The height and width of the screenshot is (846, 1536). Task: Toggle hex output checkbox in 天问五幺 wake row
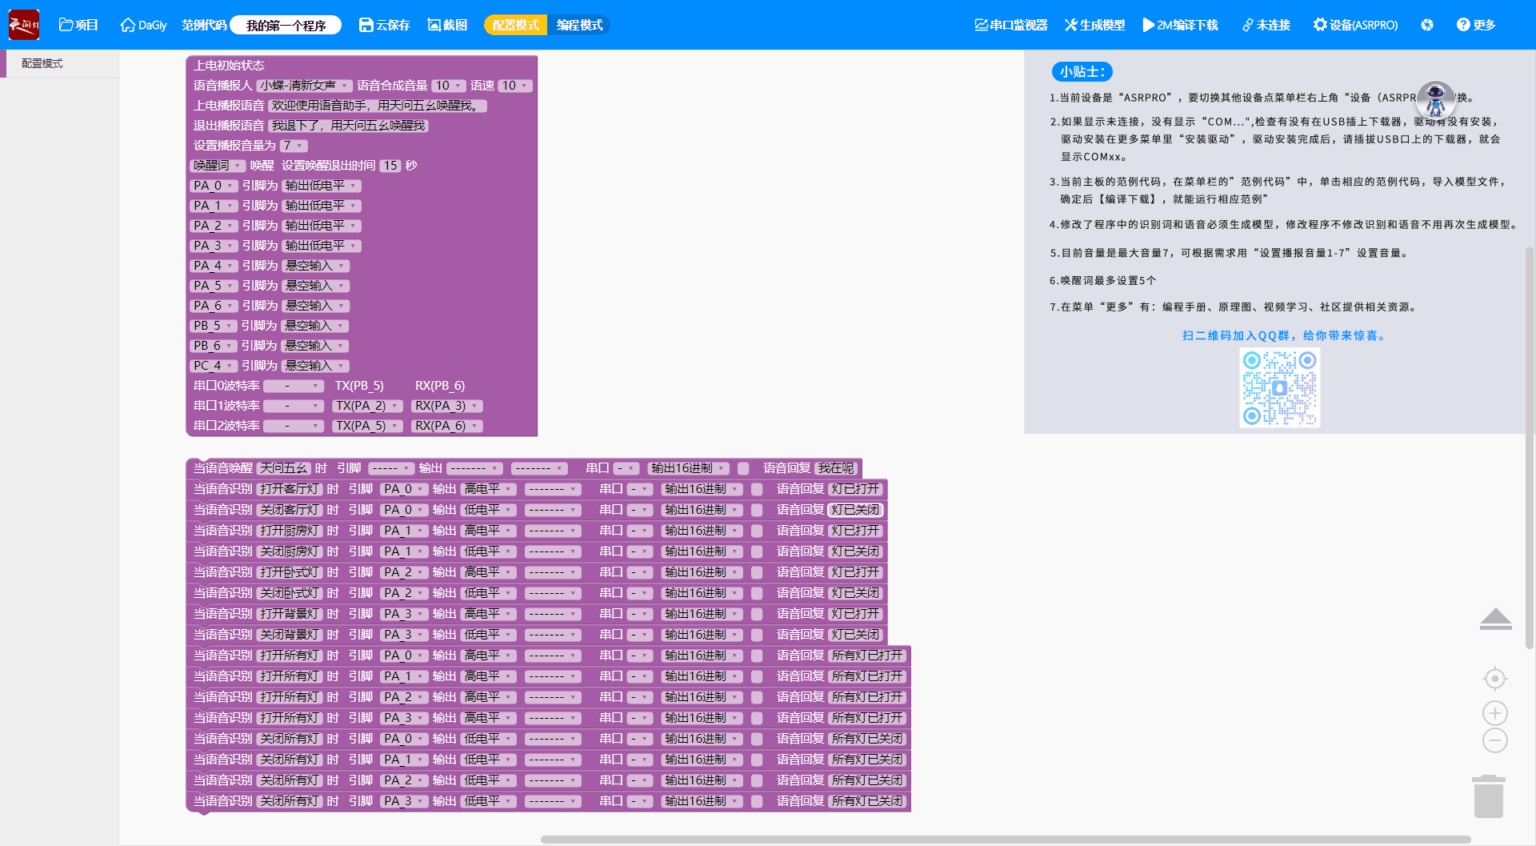(x=743, y=468)
